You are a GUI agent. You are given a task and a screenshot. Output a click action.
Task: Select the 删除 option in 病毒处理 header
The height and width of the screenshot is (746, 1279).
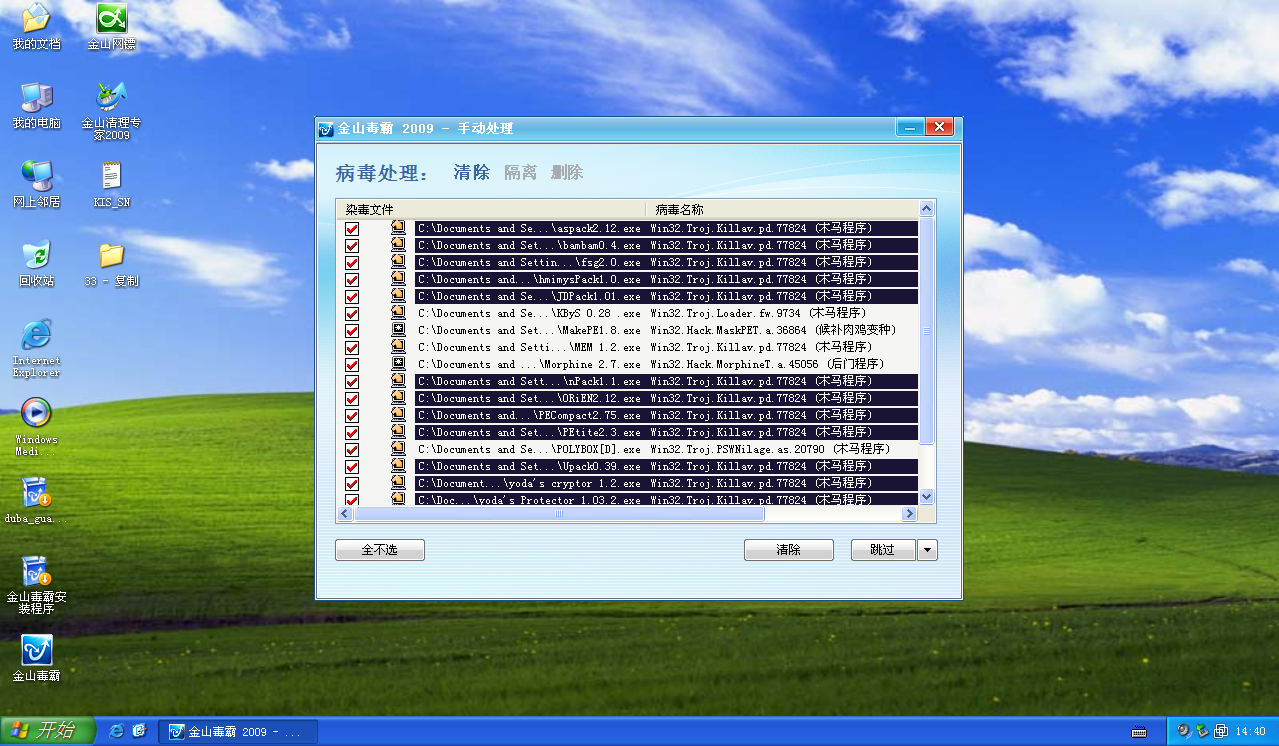[567, 172]
